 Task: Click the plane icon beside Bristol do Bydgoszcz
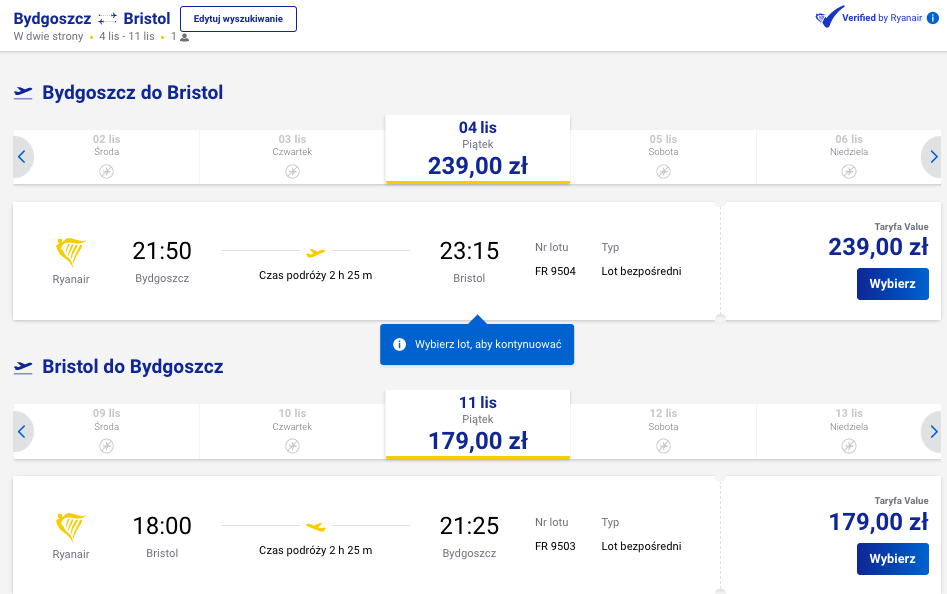[23, 367]
